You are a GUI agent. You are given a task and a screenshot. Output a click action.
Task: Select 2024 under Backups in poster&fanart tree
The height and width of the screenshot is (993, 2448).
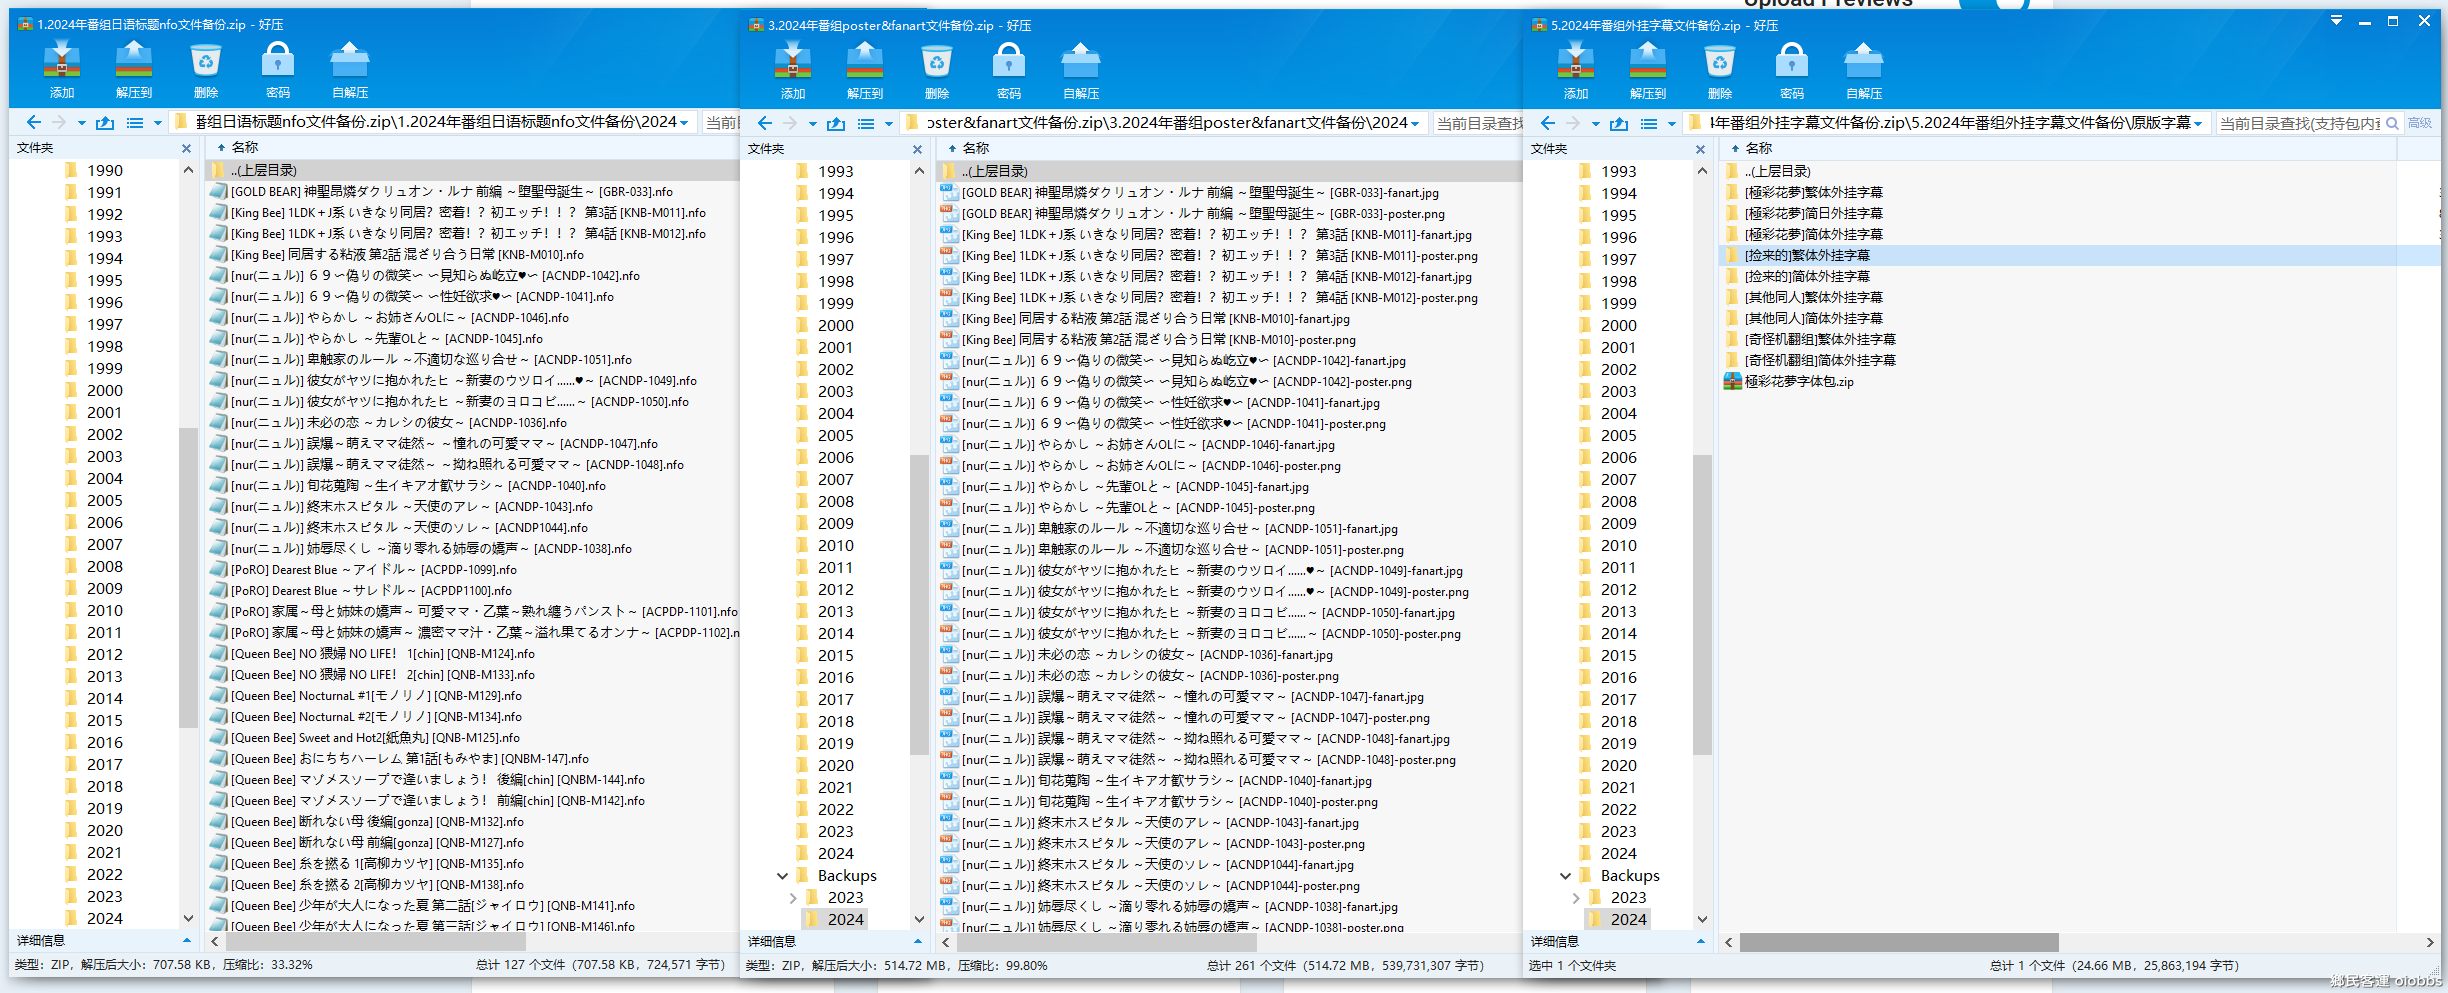(845, 919)
